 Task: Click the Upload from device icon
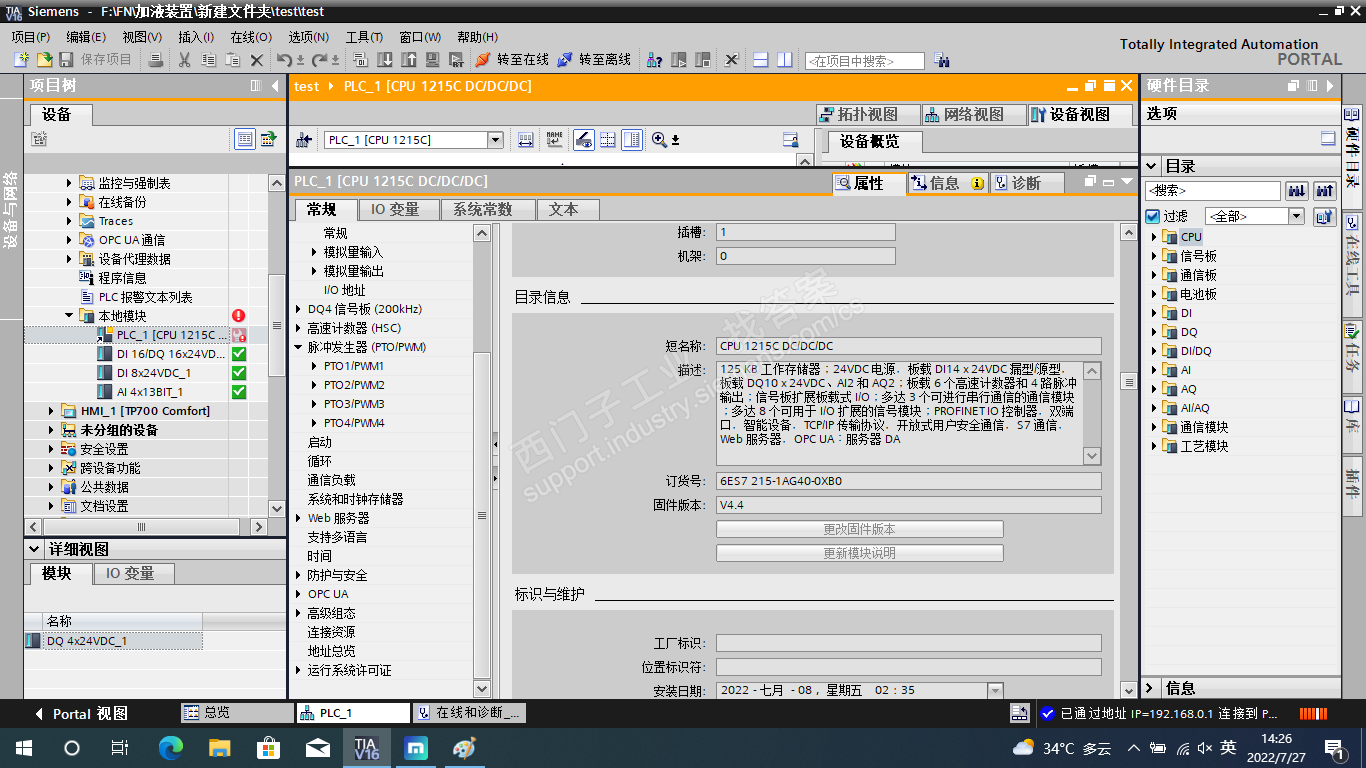point(408,60)
